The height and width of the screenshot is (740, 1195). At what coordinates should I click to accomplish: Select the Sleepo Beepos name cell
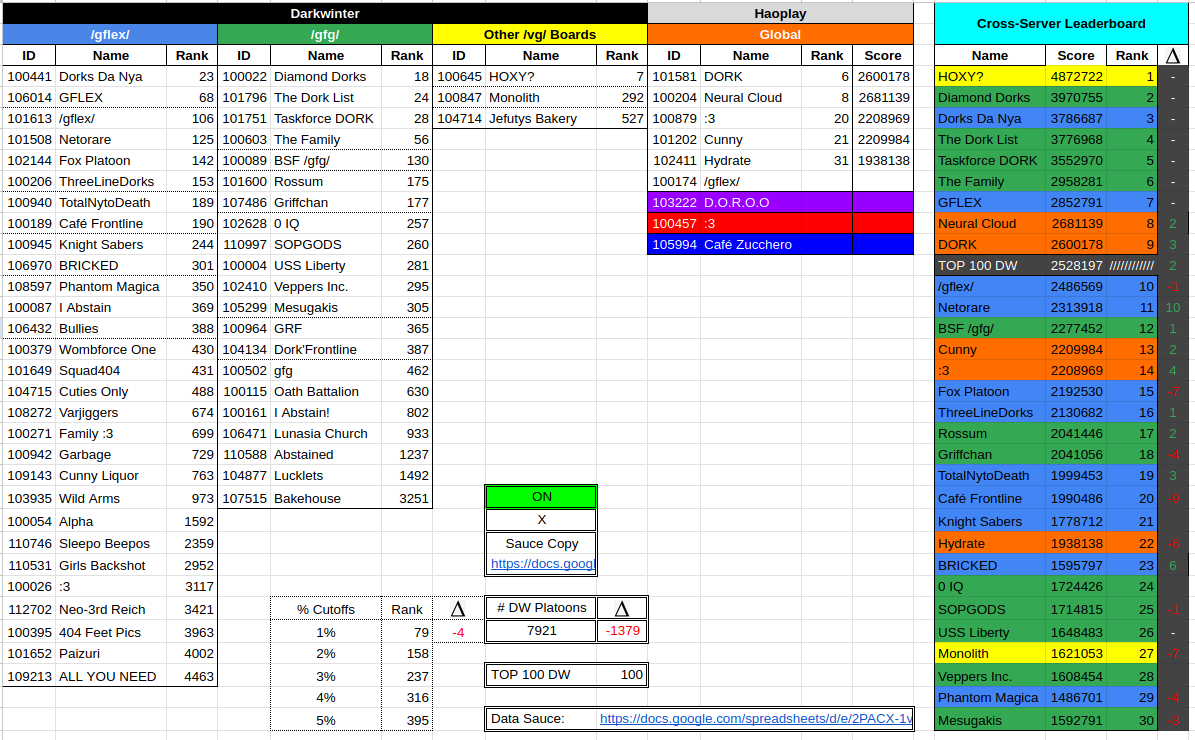(111, 543)
